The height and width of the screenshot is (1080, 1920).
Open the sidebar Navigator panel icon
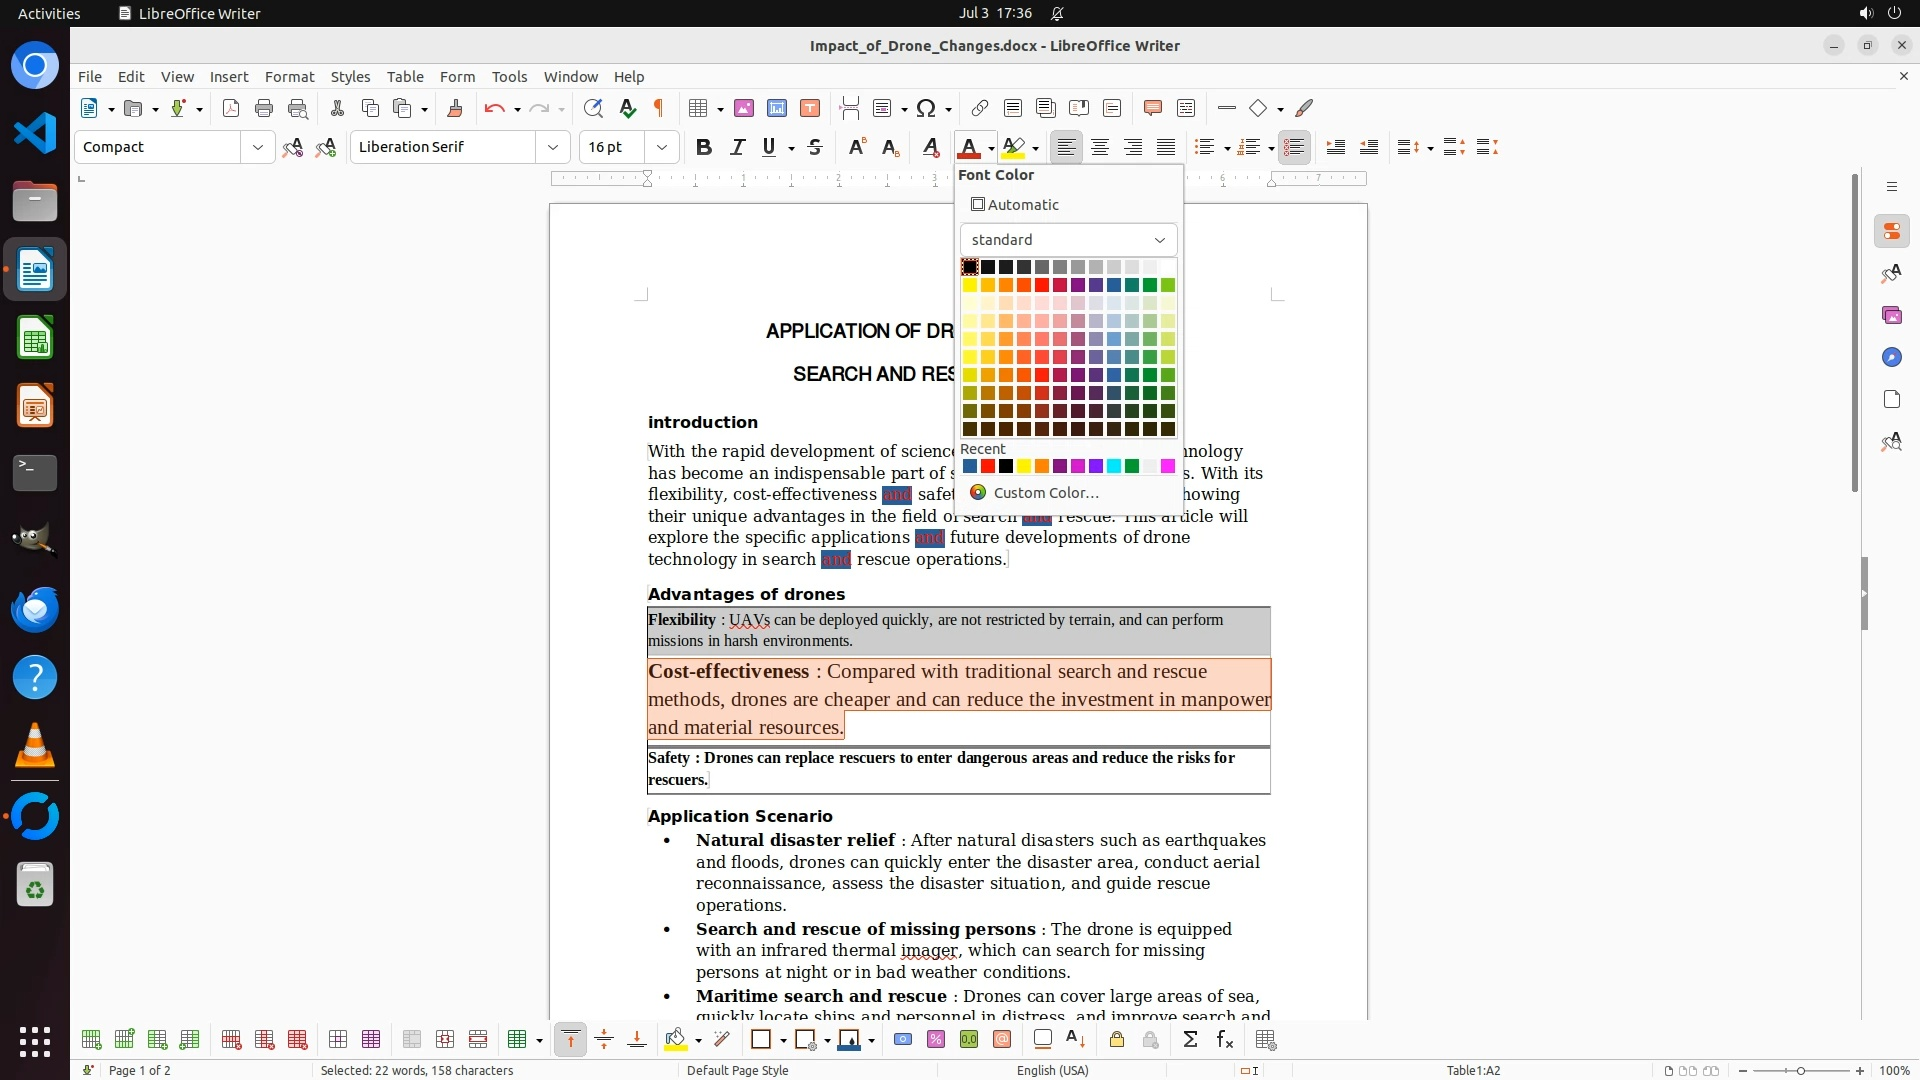(1891, 357)
